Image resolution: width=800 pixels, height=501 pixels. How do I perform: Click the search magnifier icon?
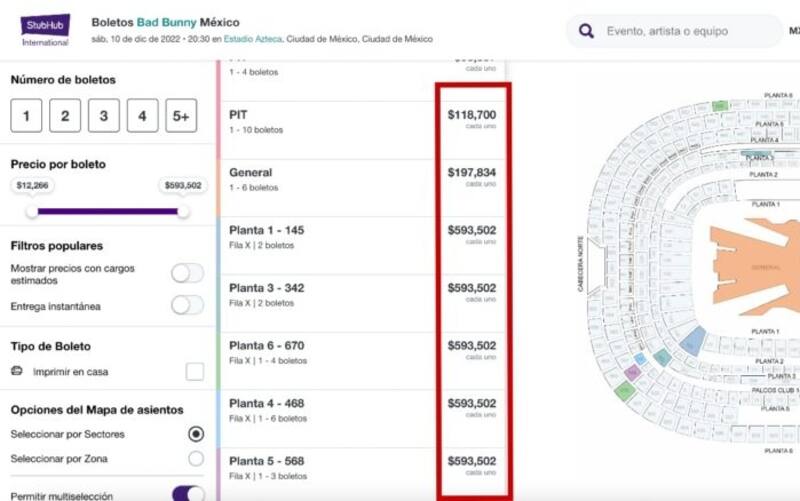pyautogui.click(x=587, y=31)
